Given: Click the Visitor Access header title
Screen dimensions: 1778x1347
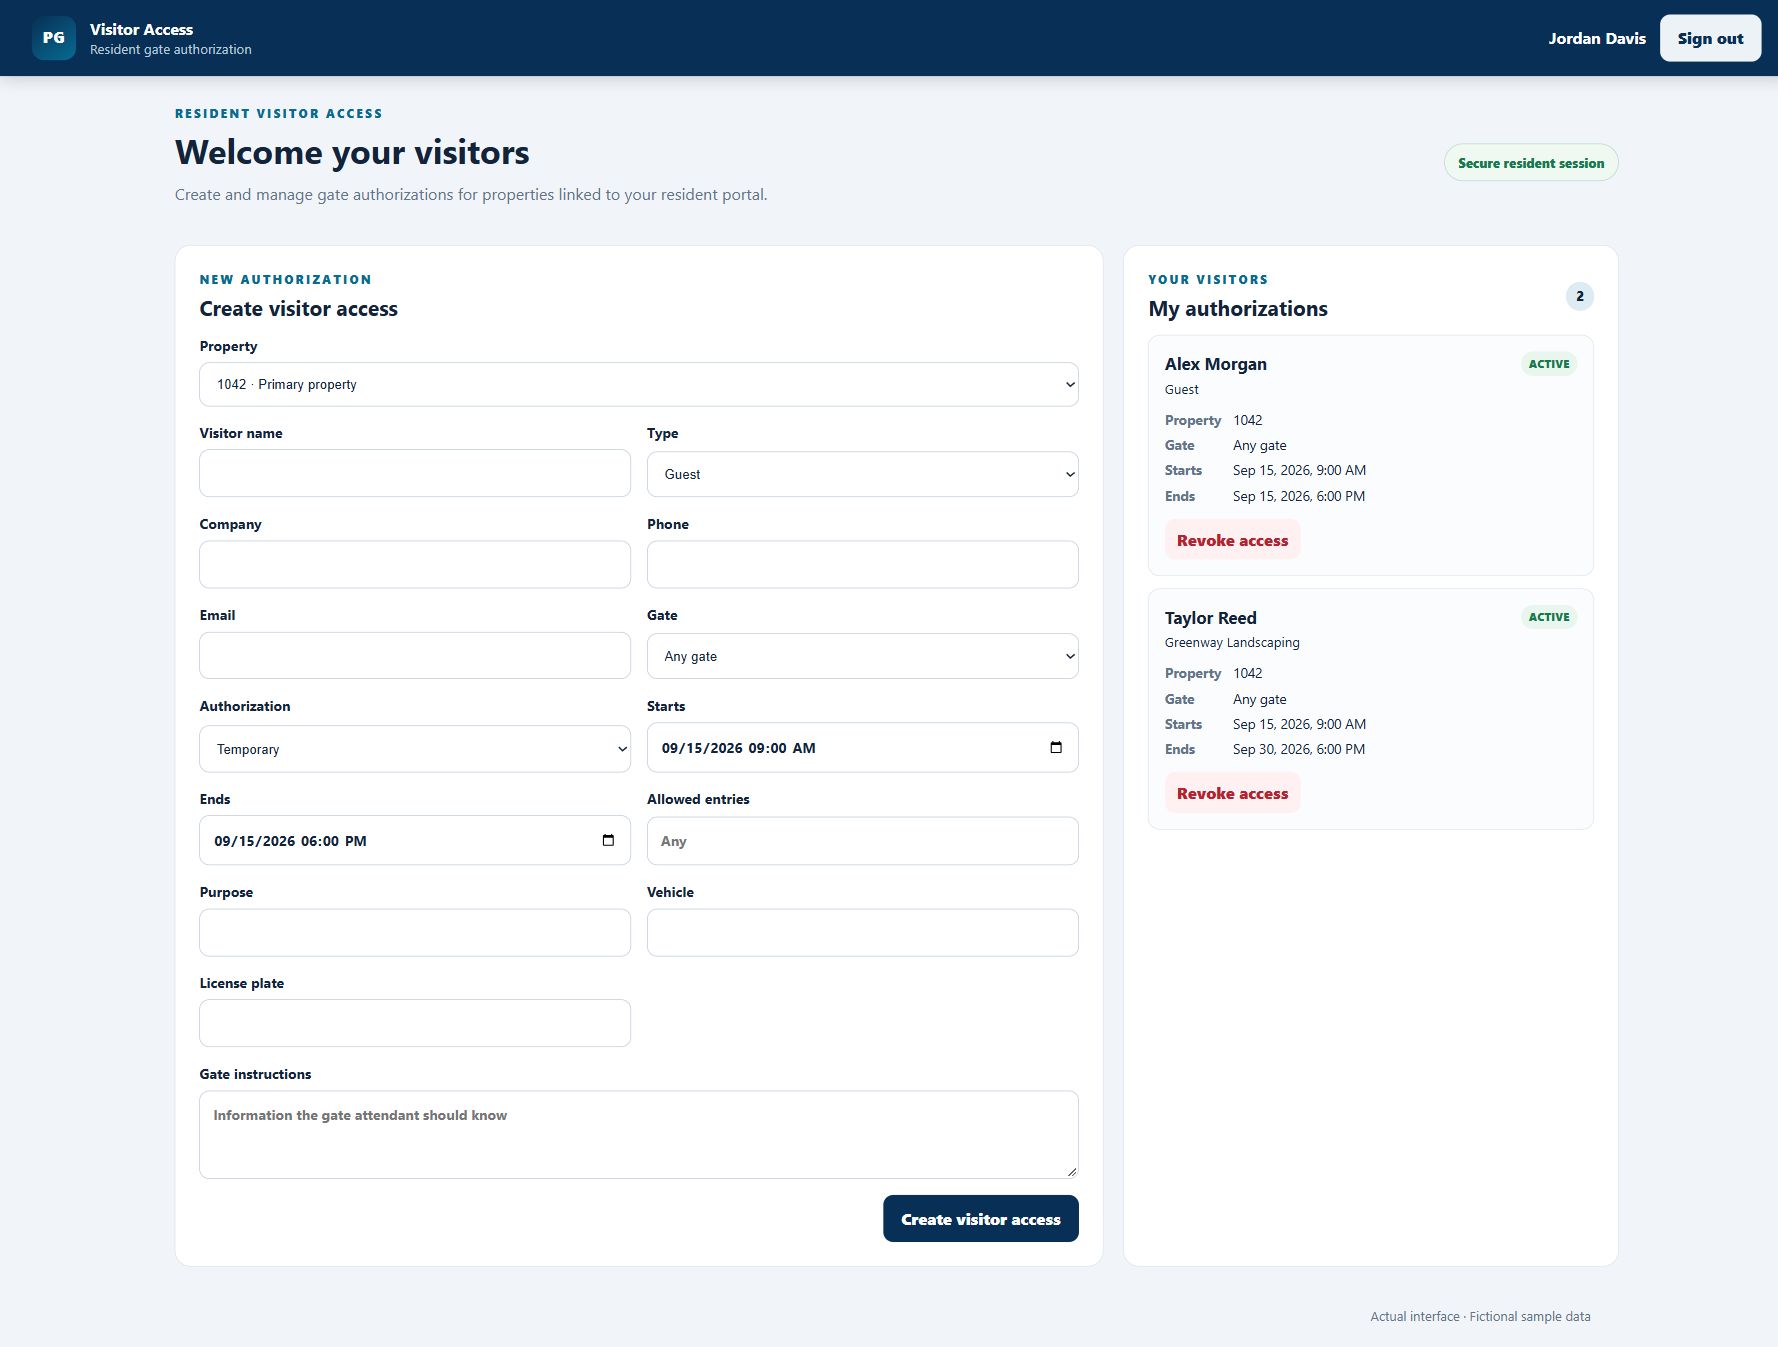Looking at the screenshot, I should [141, 29].
